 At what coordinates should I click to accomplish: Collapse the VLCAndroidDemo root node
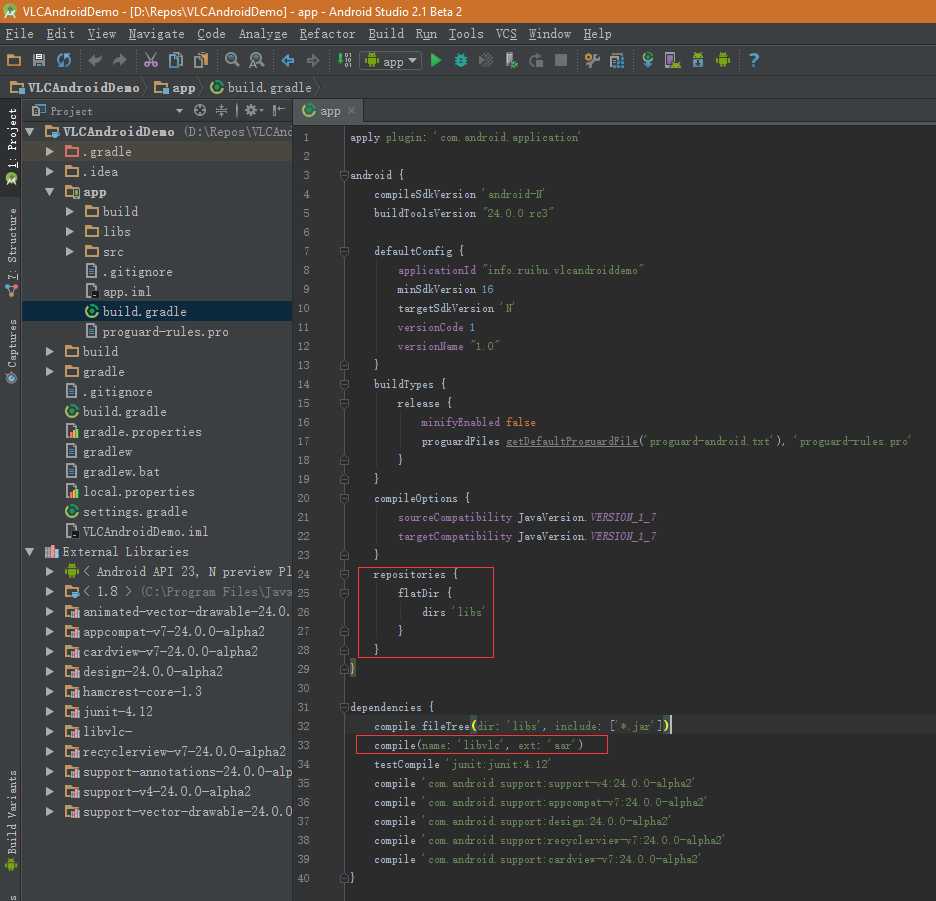30,131
